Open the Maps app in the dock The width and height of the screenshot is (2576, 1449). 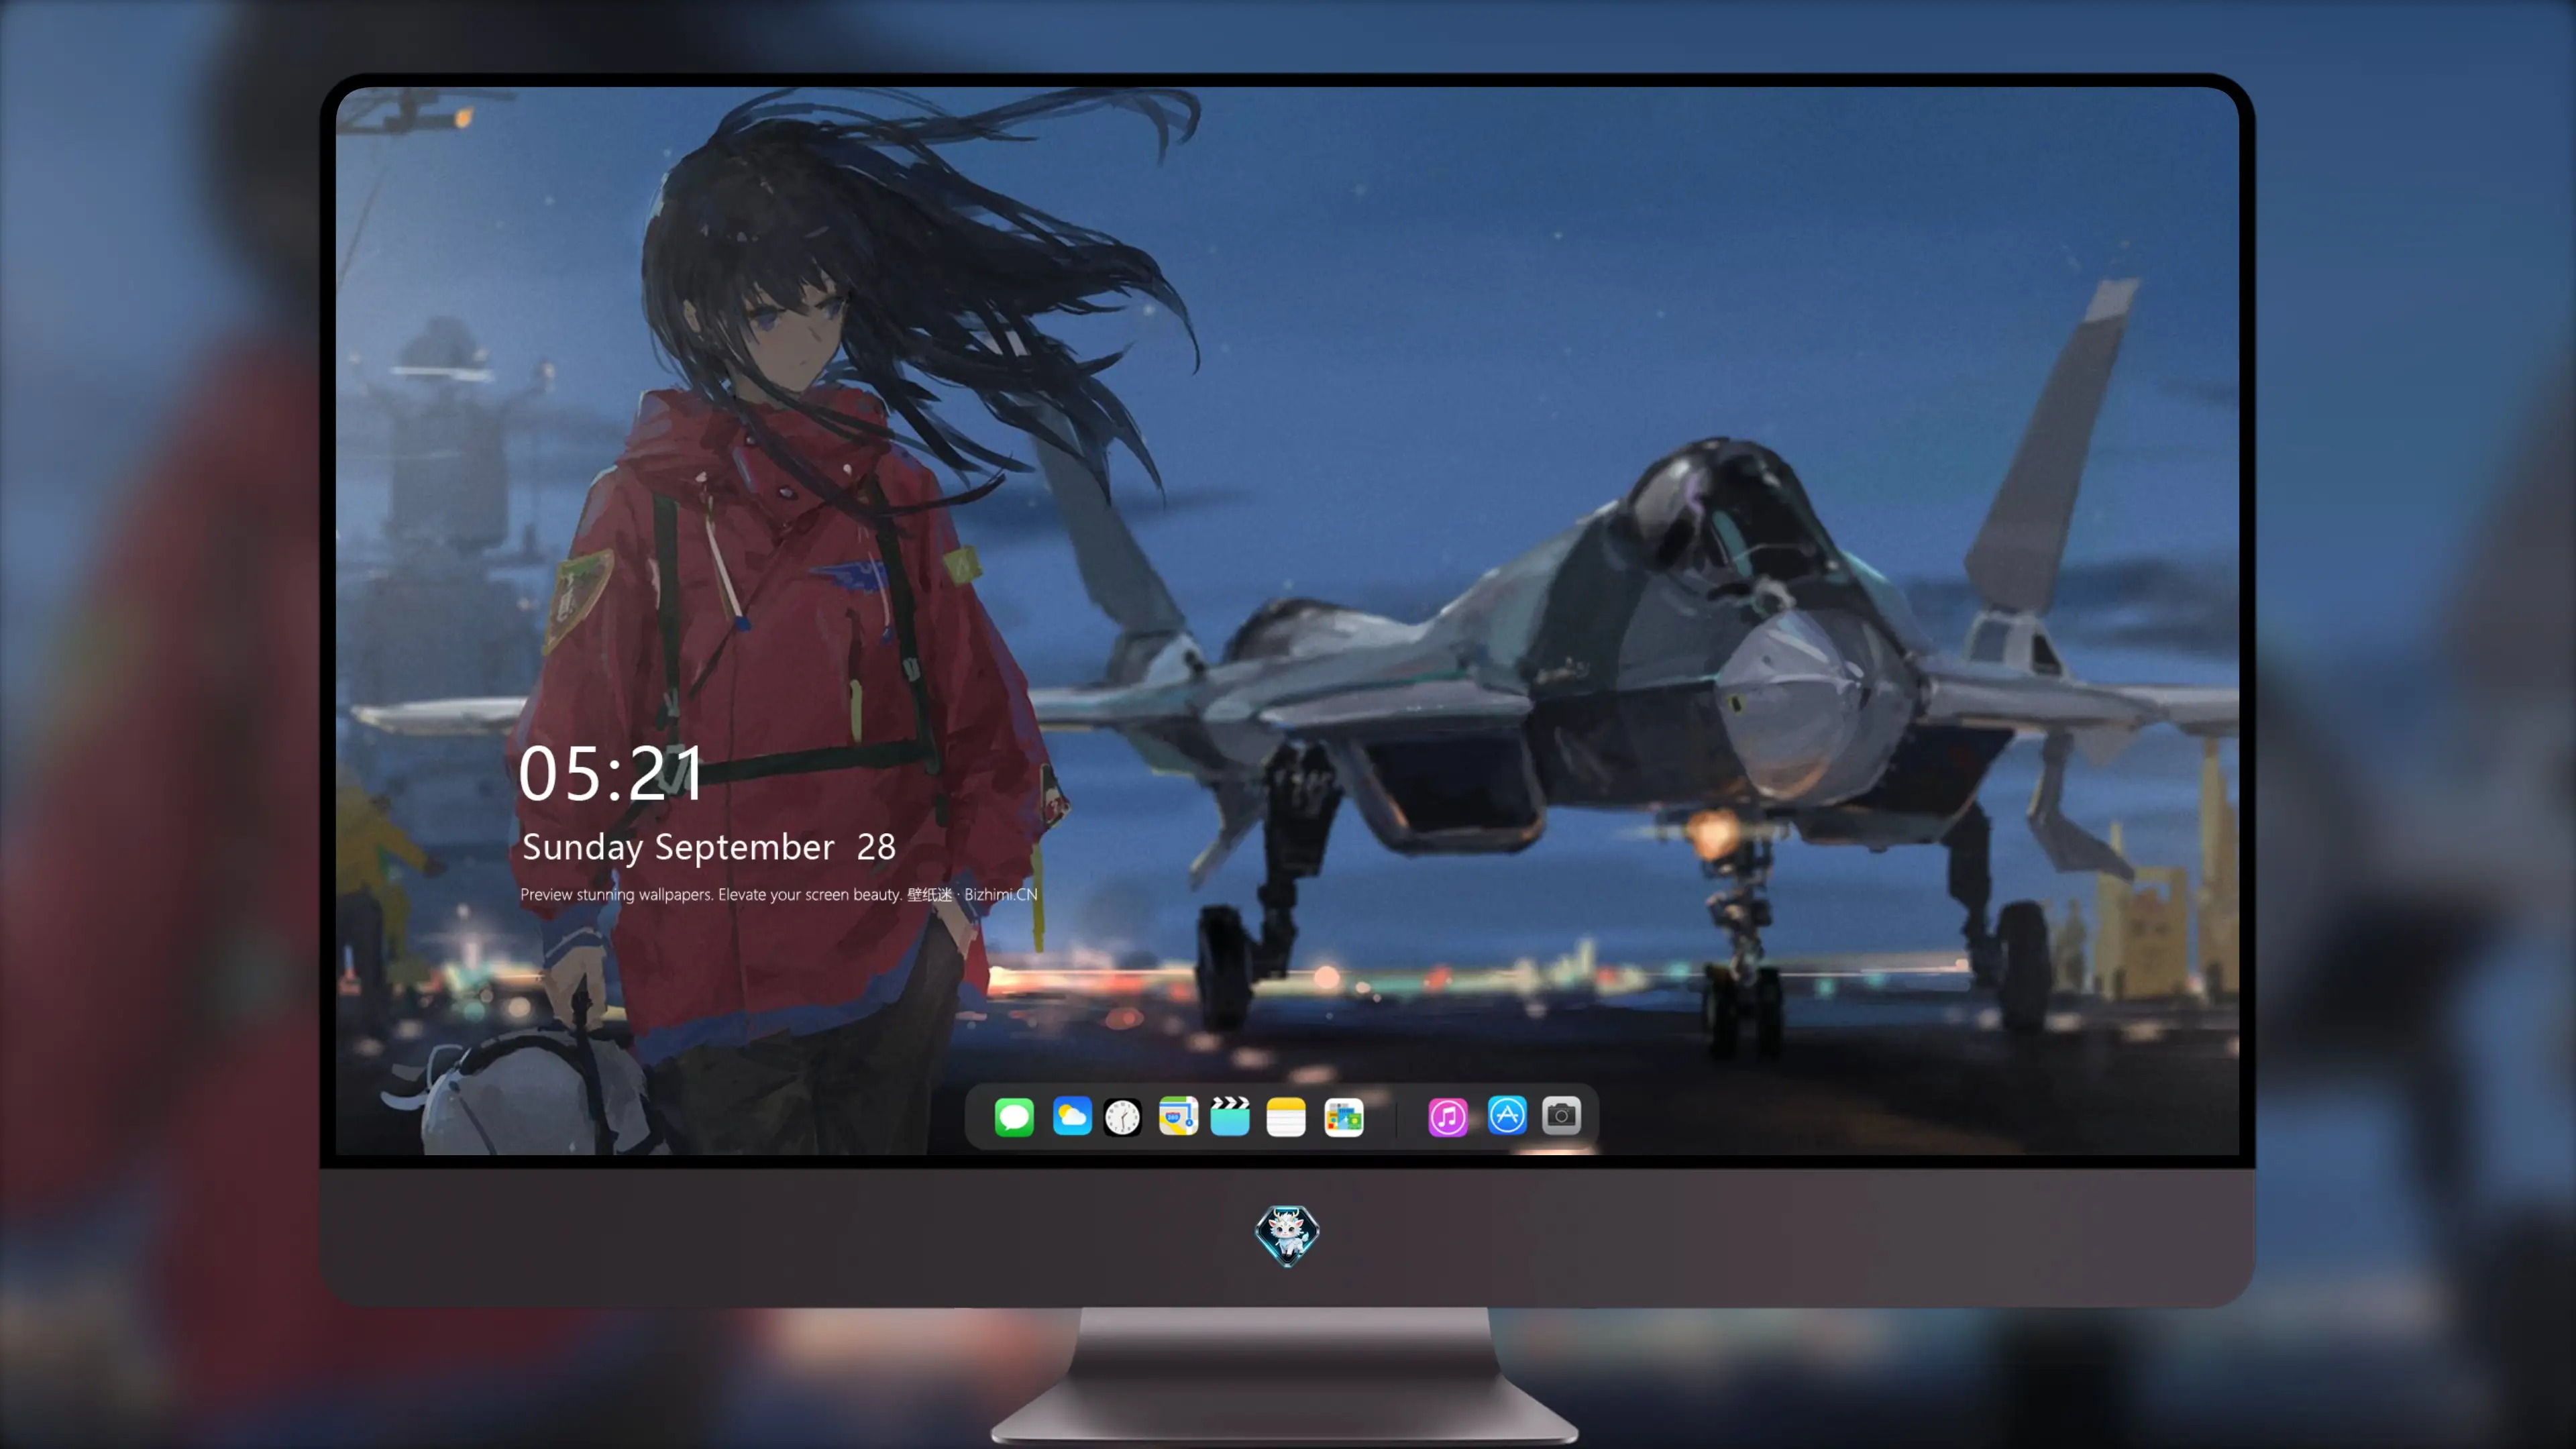point(1178,1116)
